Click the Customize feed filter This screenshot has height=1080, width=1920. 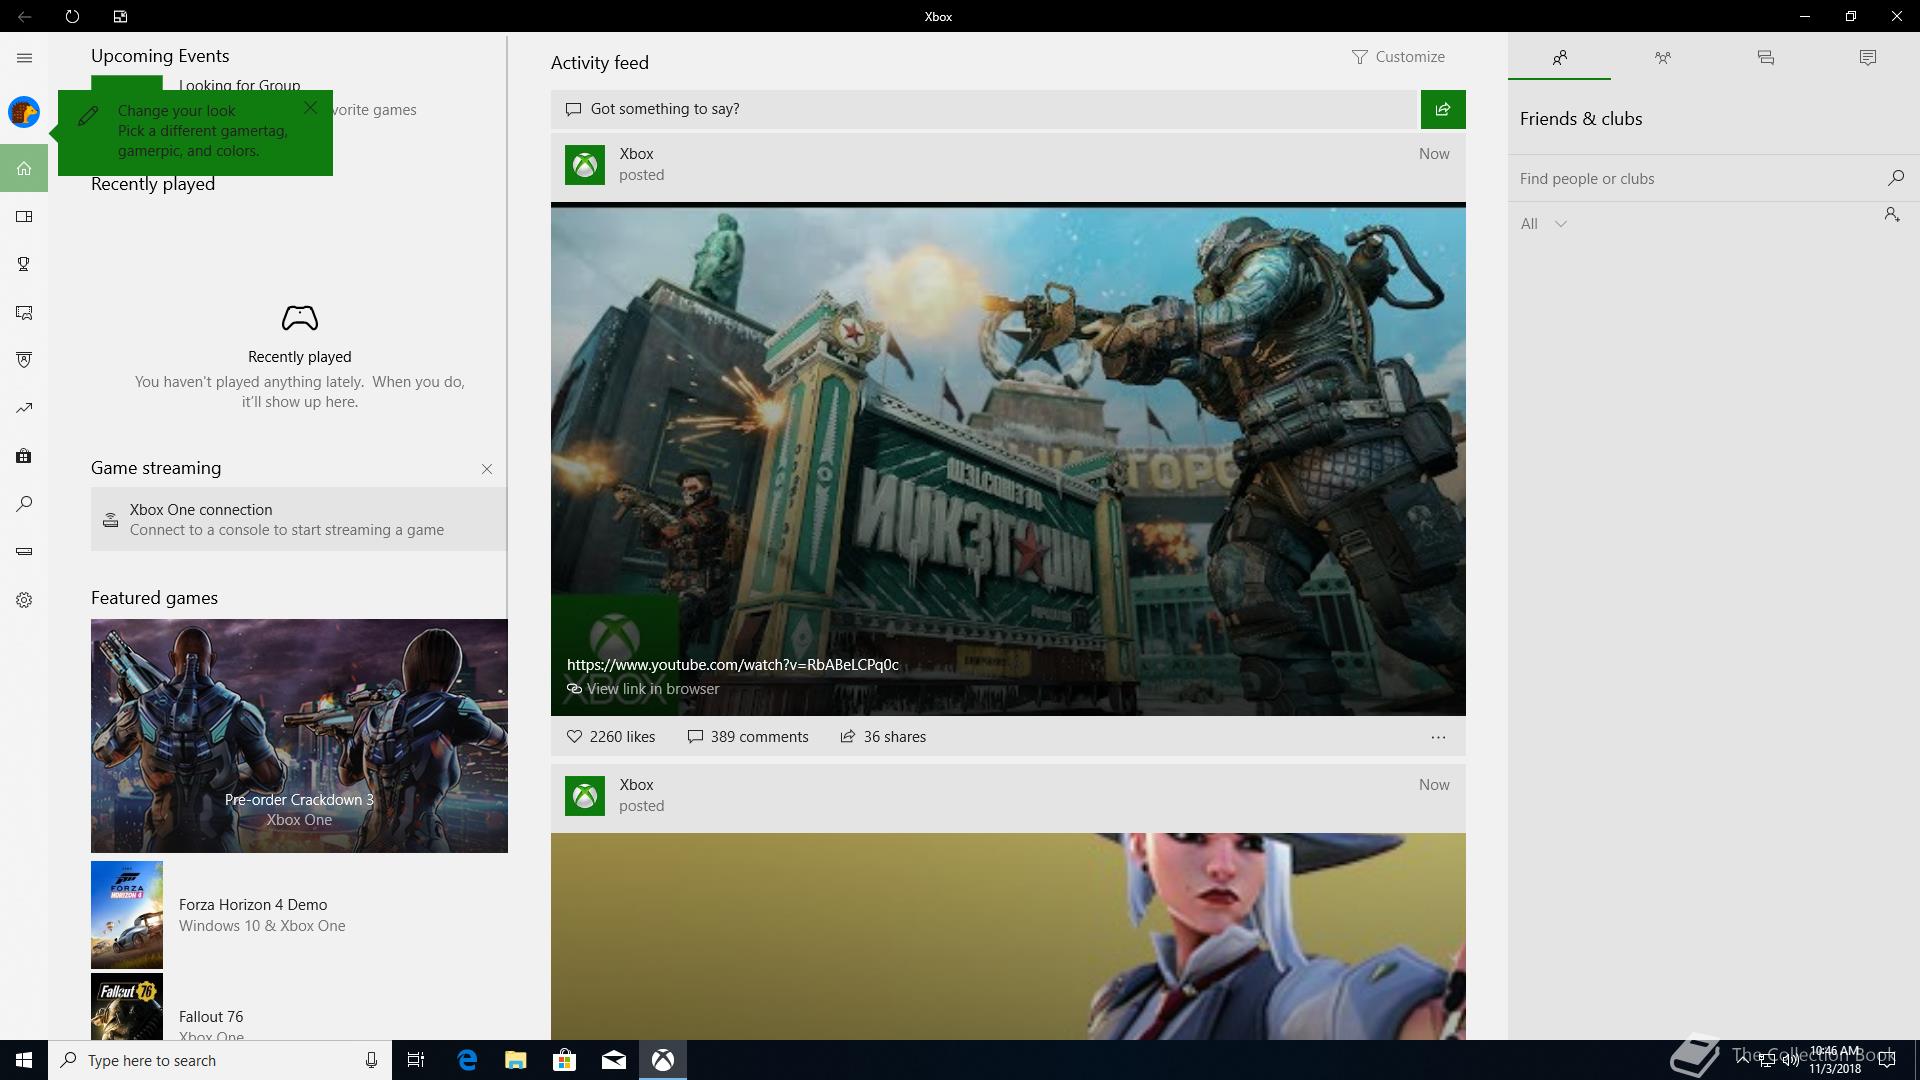click(x=1398, y=57)
